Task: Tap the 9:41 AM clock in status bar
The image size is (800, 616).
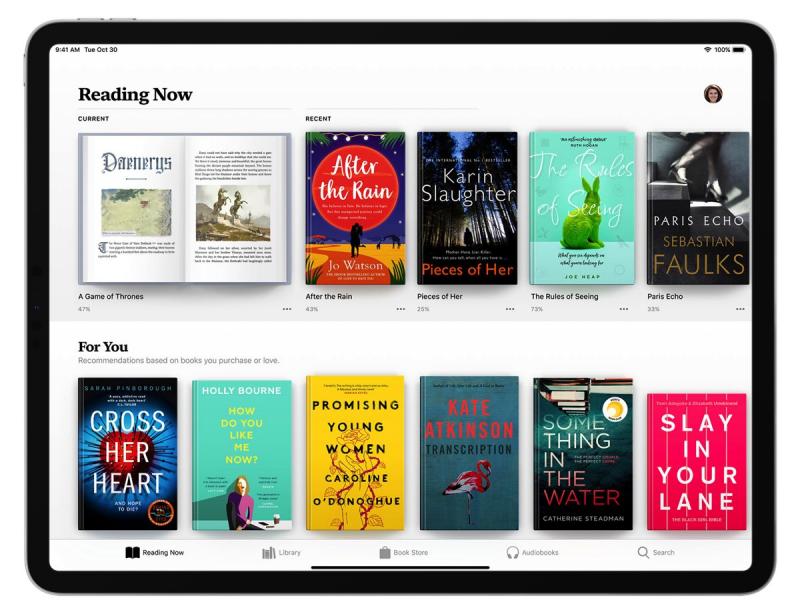Action: coord(67,50)
